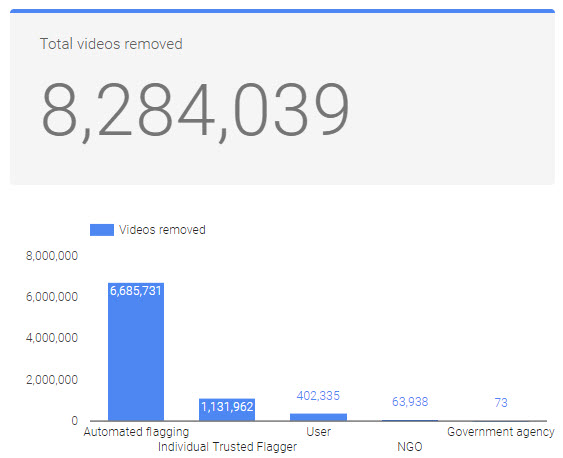Click the 4,000,000 y-axis tick label
563x458 pixels.
click(52, 338)
